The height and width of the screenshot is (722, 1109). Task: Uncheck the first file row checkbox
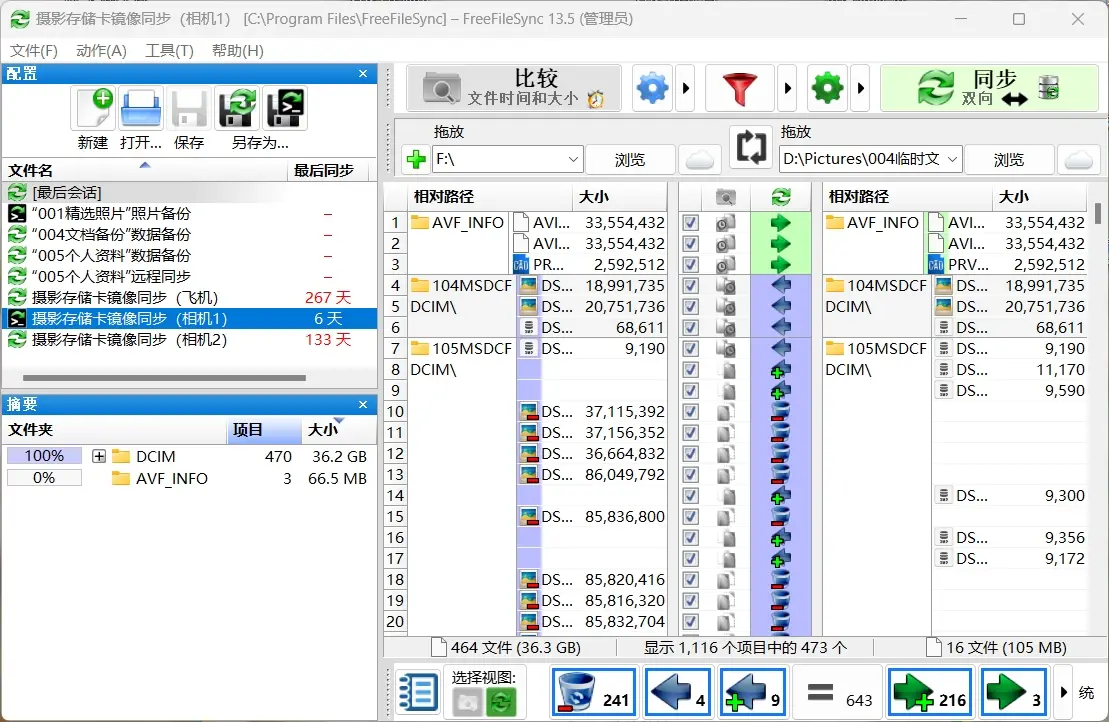click(x=690, y=222)
